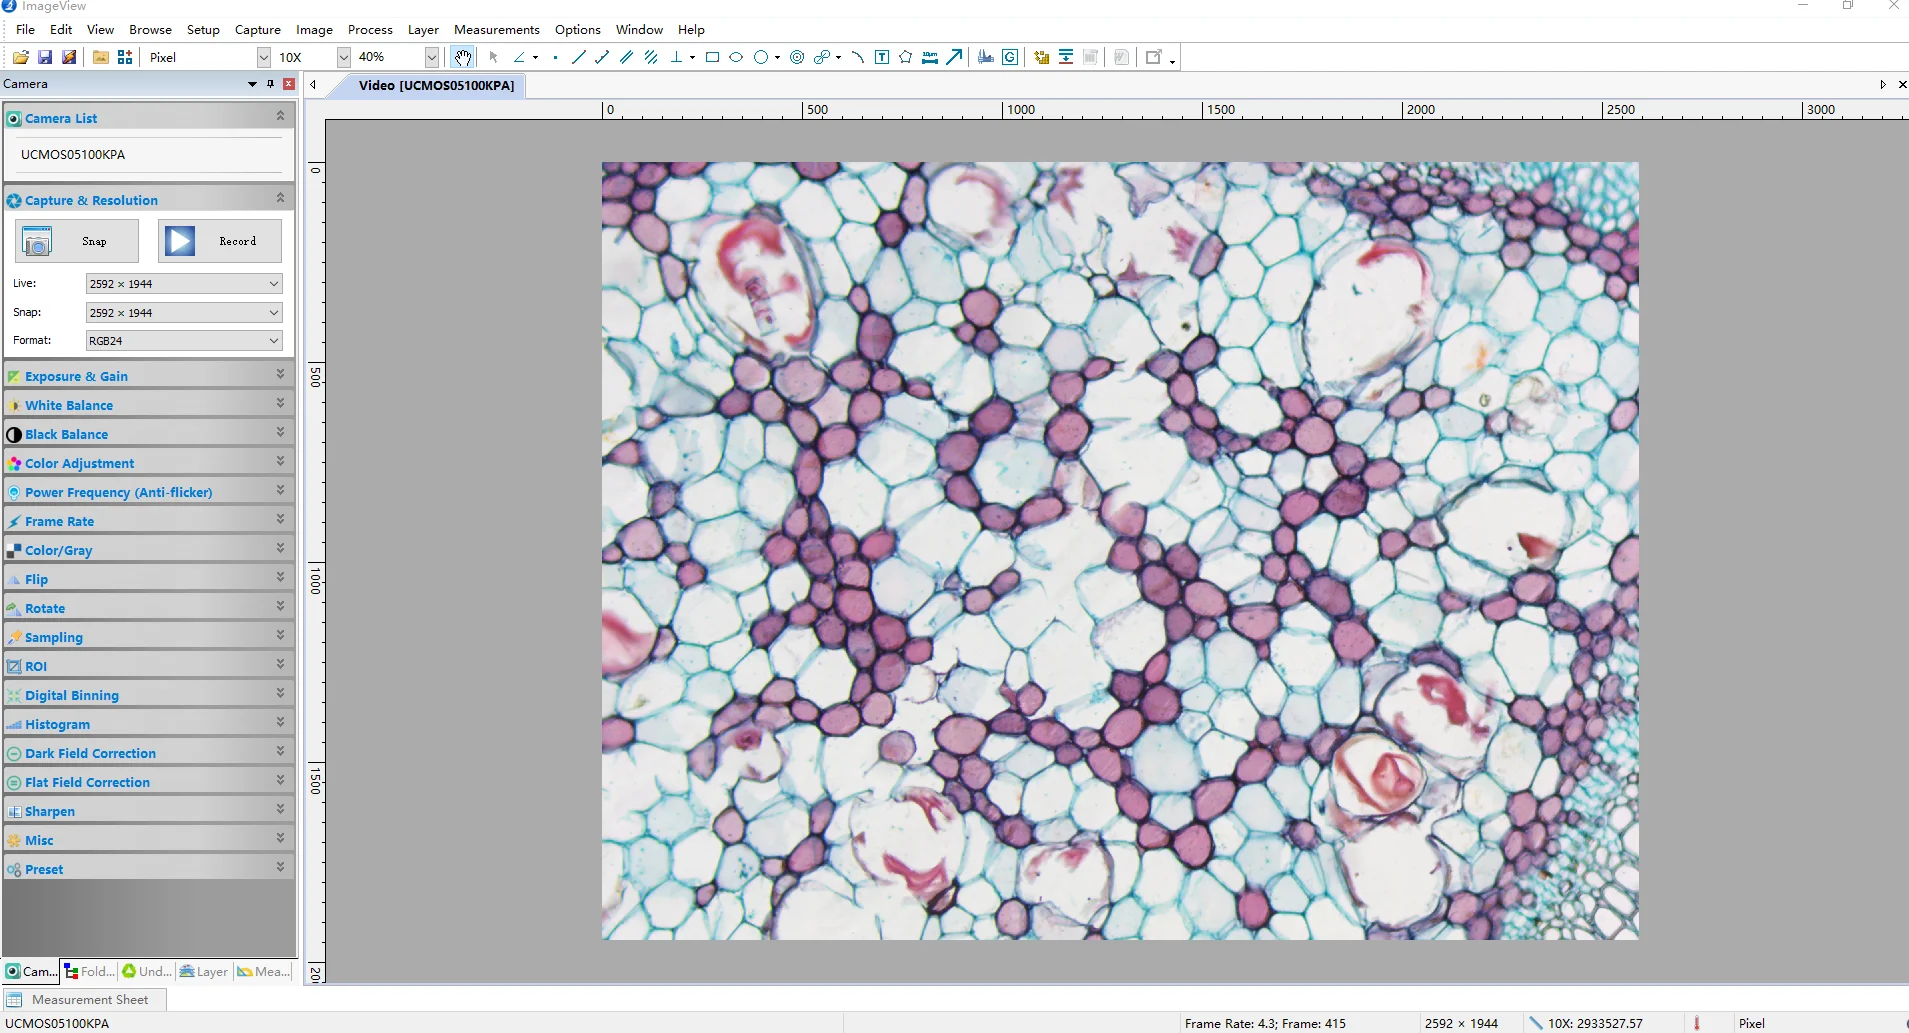Screen dimensions: 1909x1033
Task: Open the RGB24 Format dropdown
Action: (x=273, y=341)
